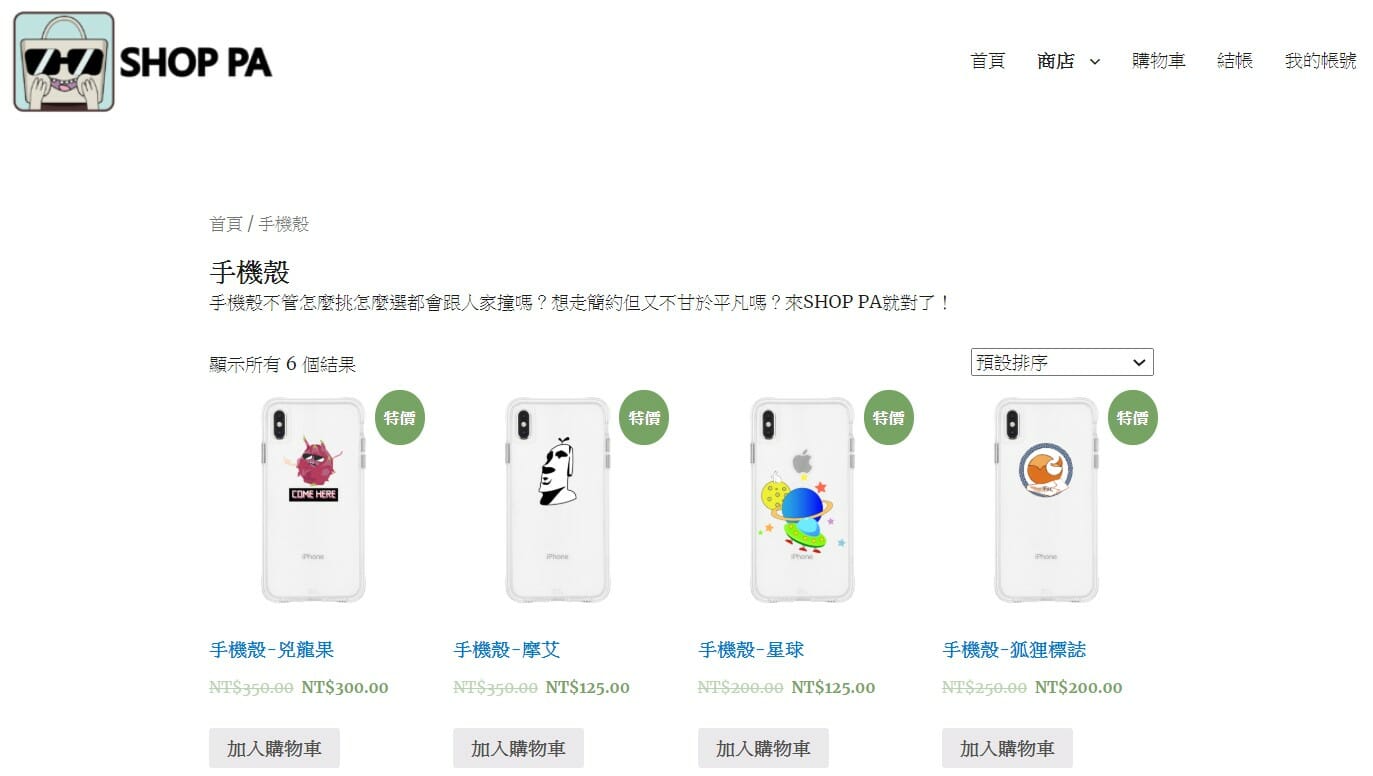Go to 首頁 in top navigation
Image resolution: width=1373 pixels, height=776 pixels.
[x=988, y=61]
